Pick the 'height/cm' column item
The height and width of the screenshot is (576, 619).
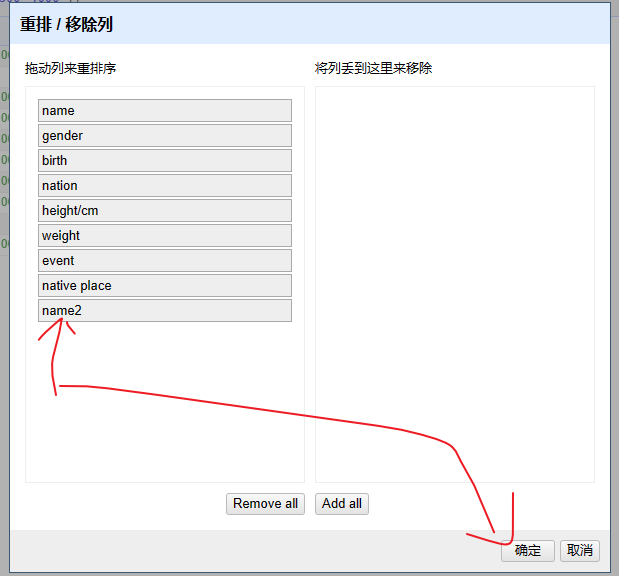coord(165,210)
